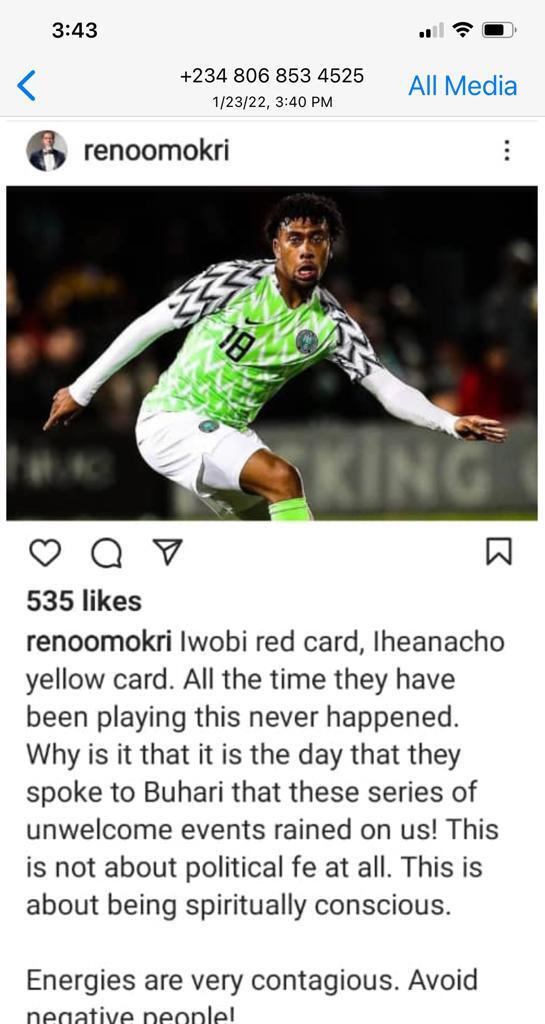Tap renoomokri username in caption
Screen dimensions: 545x1024
pos(99,642)
